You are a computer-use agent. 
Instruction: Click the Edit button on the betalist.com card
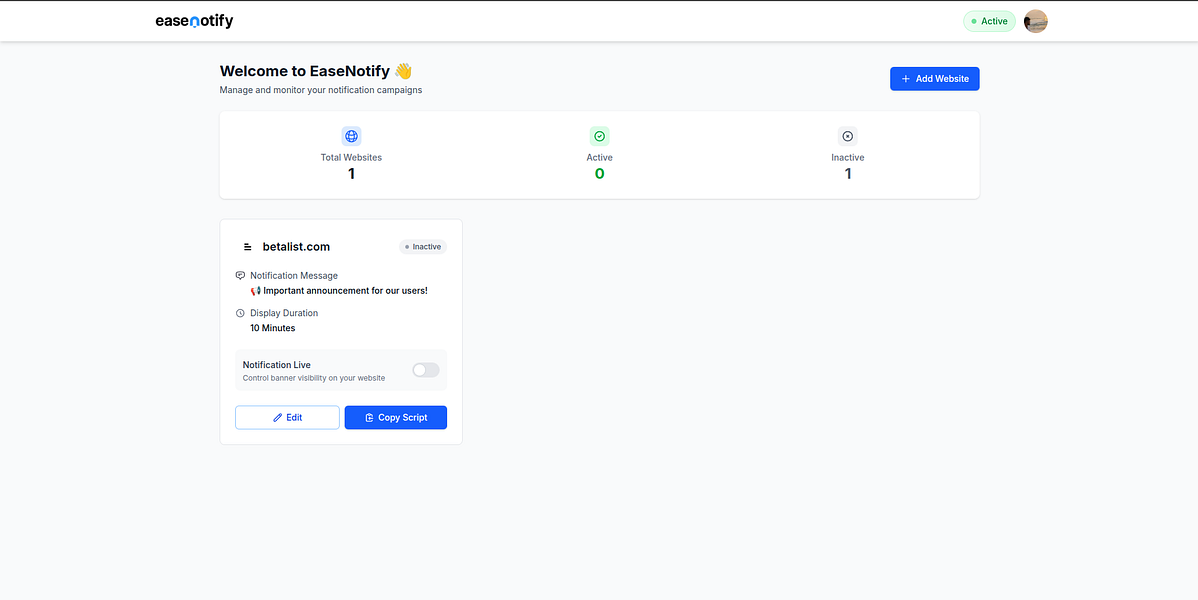click(287, 417)
